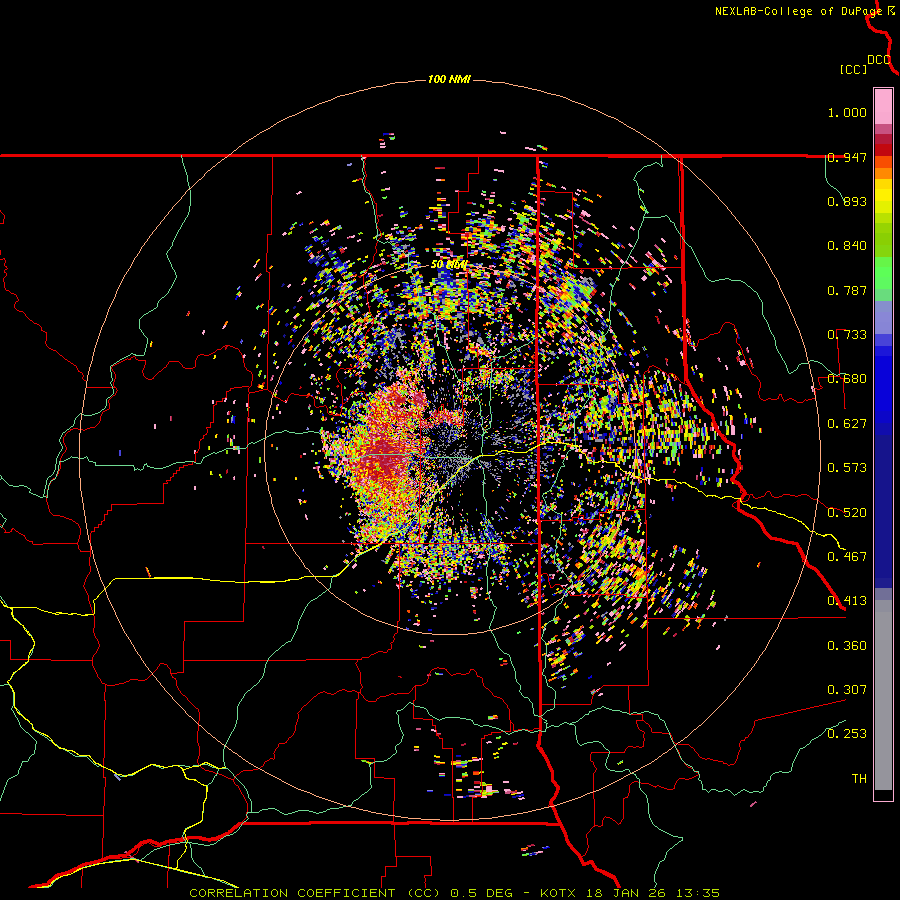The width and height of the screenshot is (900, 900).
Task: Click the 50 NMI range ring label
Action: pyautogui.click(x=449, y=265)
